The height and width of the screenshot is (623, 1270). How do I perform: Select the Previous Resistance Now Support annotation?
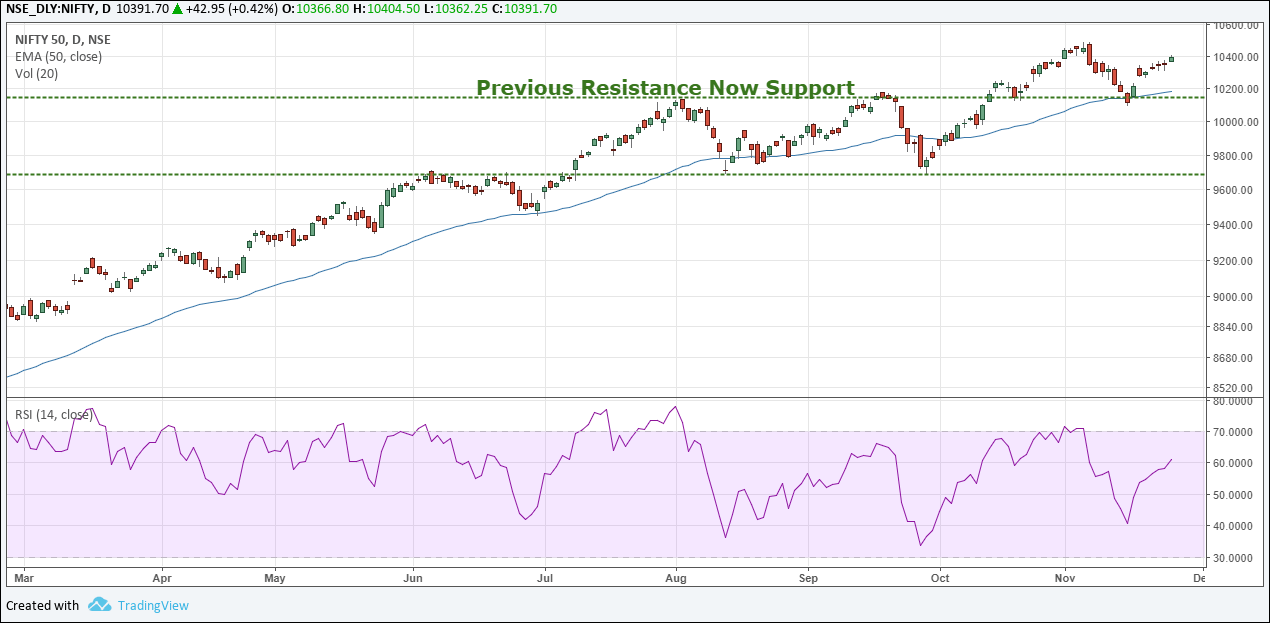[x=667, y=88]
